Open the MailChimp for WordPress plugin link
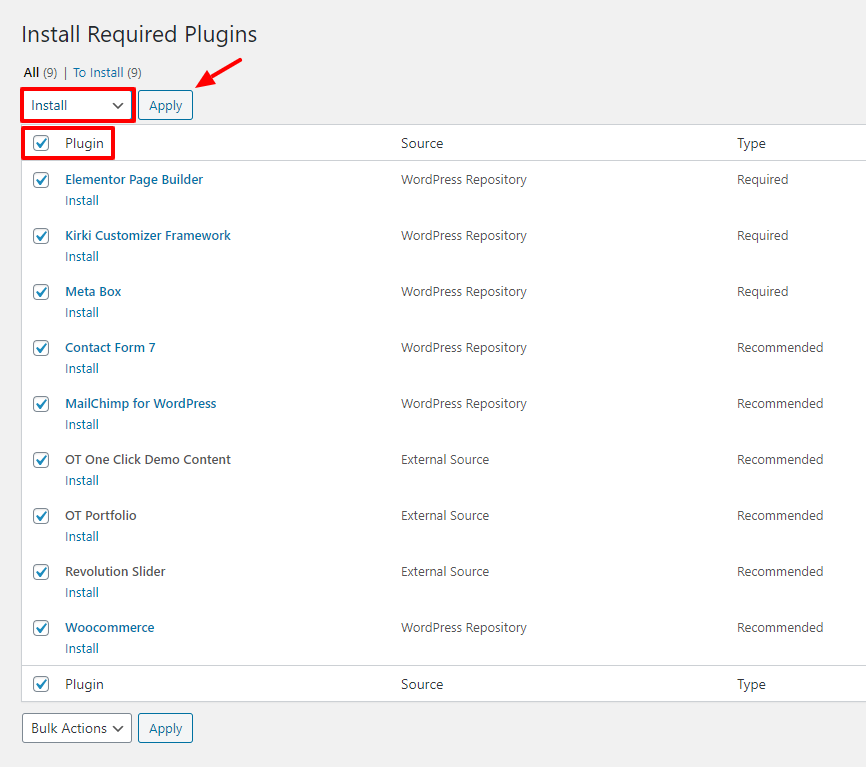This screenshot has height=767, width=866. point(140,404)
